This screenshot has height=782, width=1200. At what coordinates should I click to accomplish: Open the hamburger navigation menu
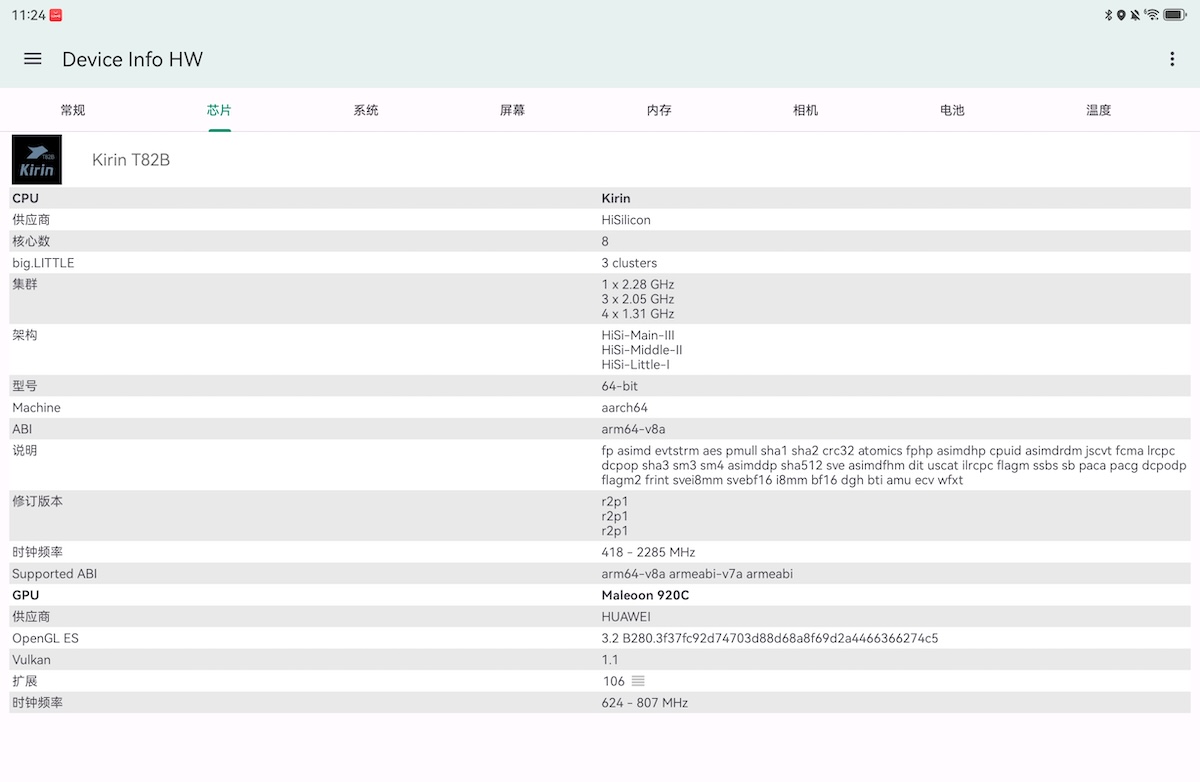[x=33, y=59]
